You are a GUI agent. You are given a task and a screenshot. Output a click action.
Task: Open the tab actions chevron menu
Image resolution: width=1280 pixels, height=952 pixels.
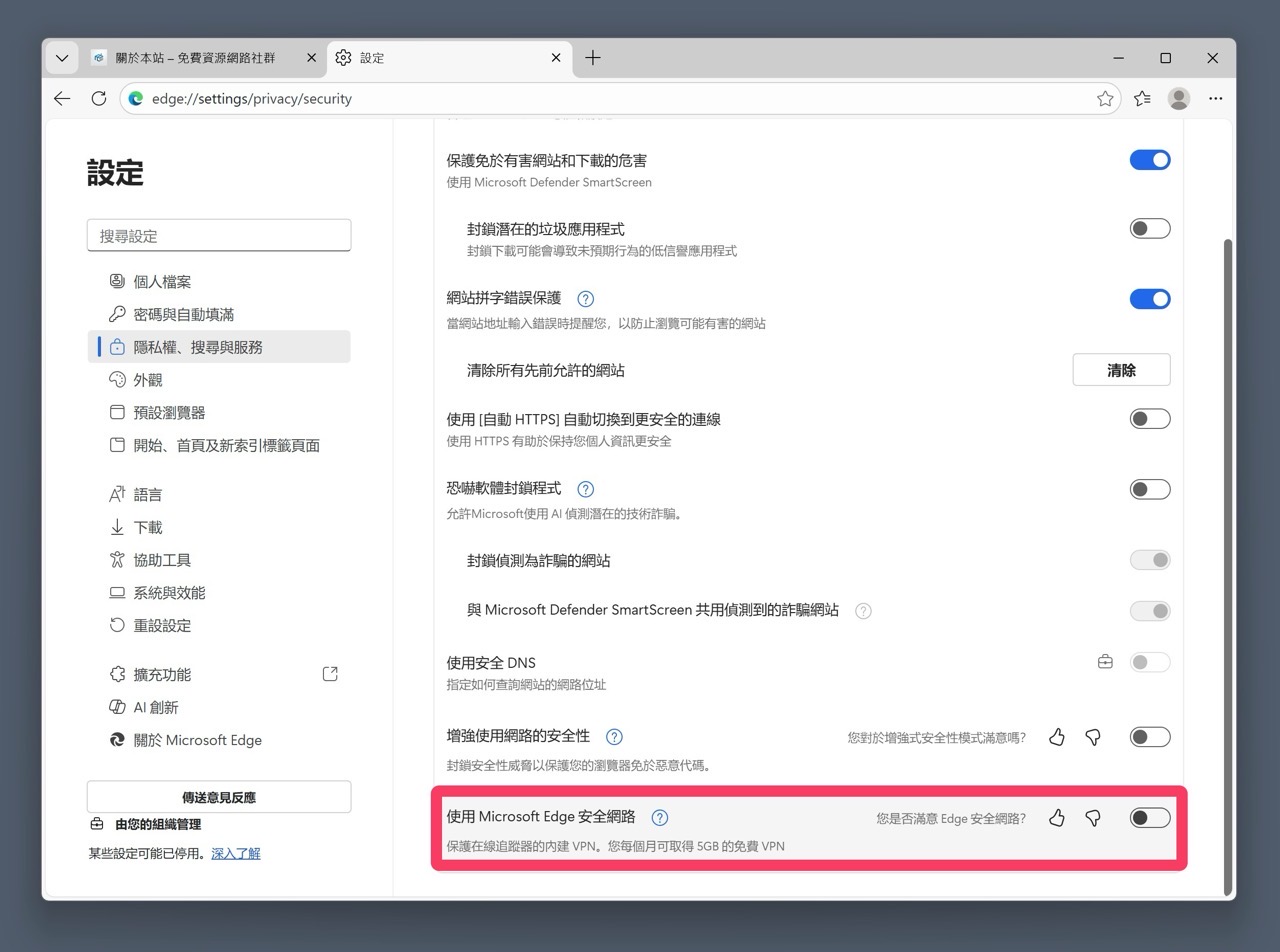(61, 58)
